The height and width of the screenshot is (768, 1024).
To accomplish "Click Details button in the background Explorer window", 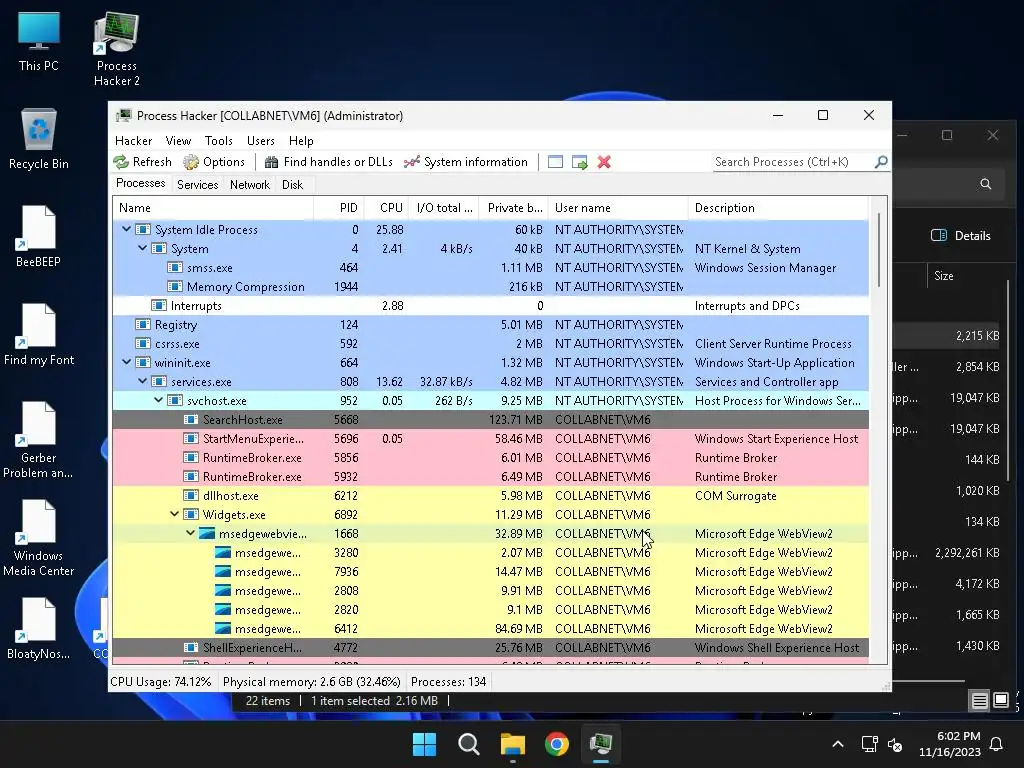I will point(961,236).
